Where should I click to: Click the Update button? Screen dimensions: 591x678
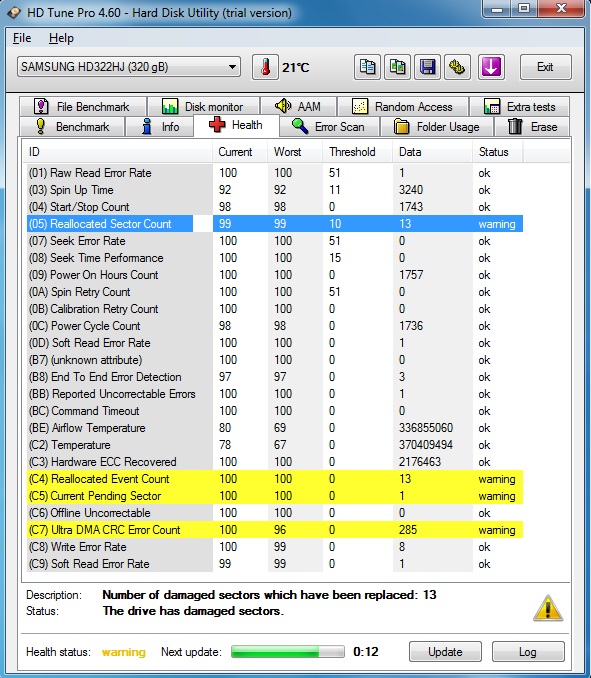tap(445, 652)
